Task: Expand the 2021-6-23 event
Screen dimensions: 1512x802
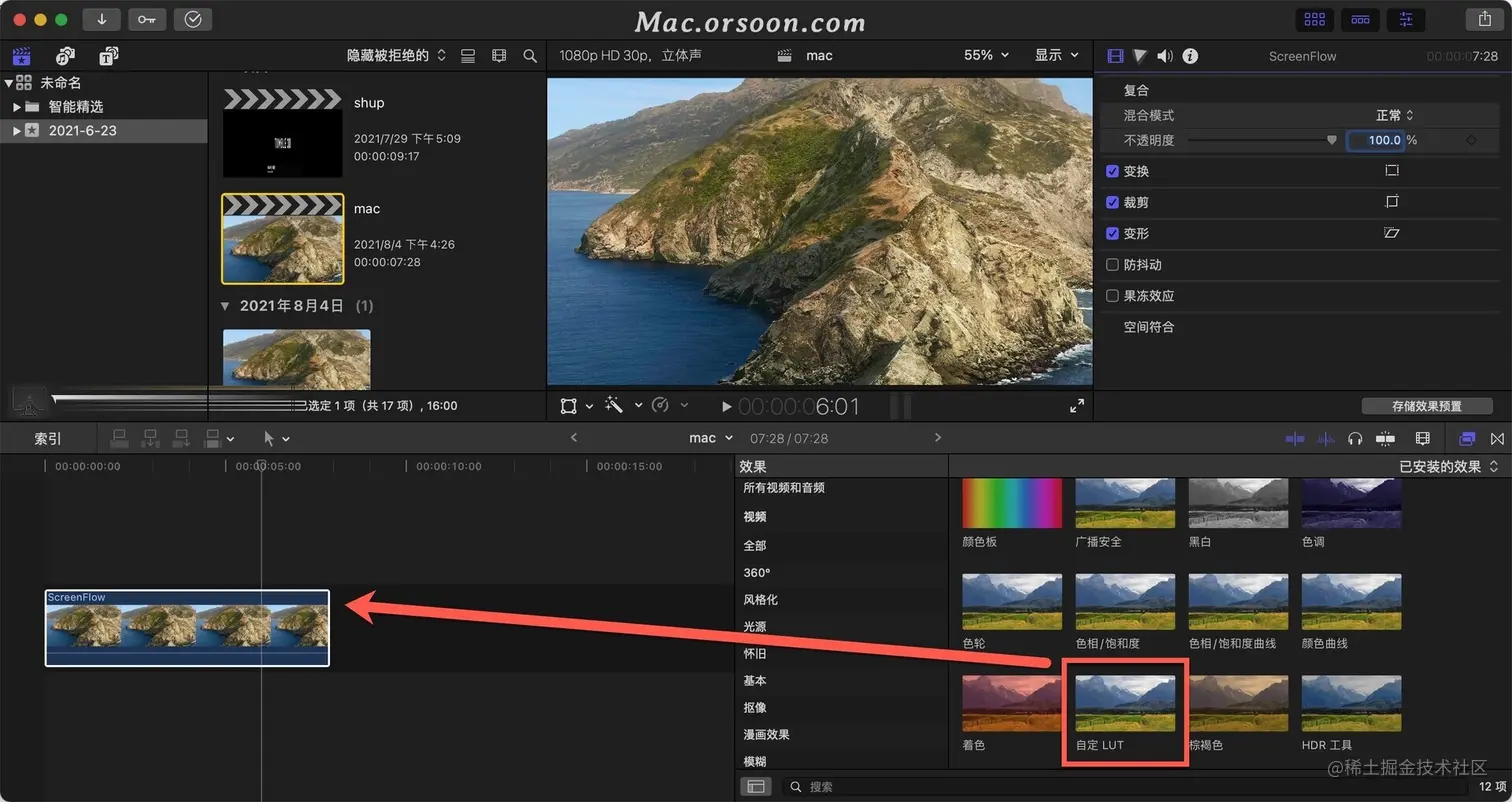Action: click(17, 130)
